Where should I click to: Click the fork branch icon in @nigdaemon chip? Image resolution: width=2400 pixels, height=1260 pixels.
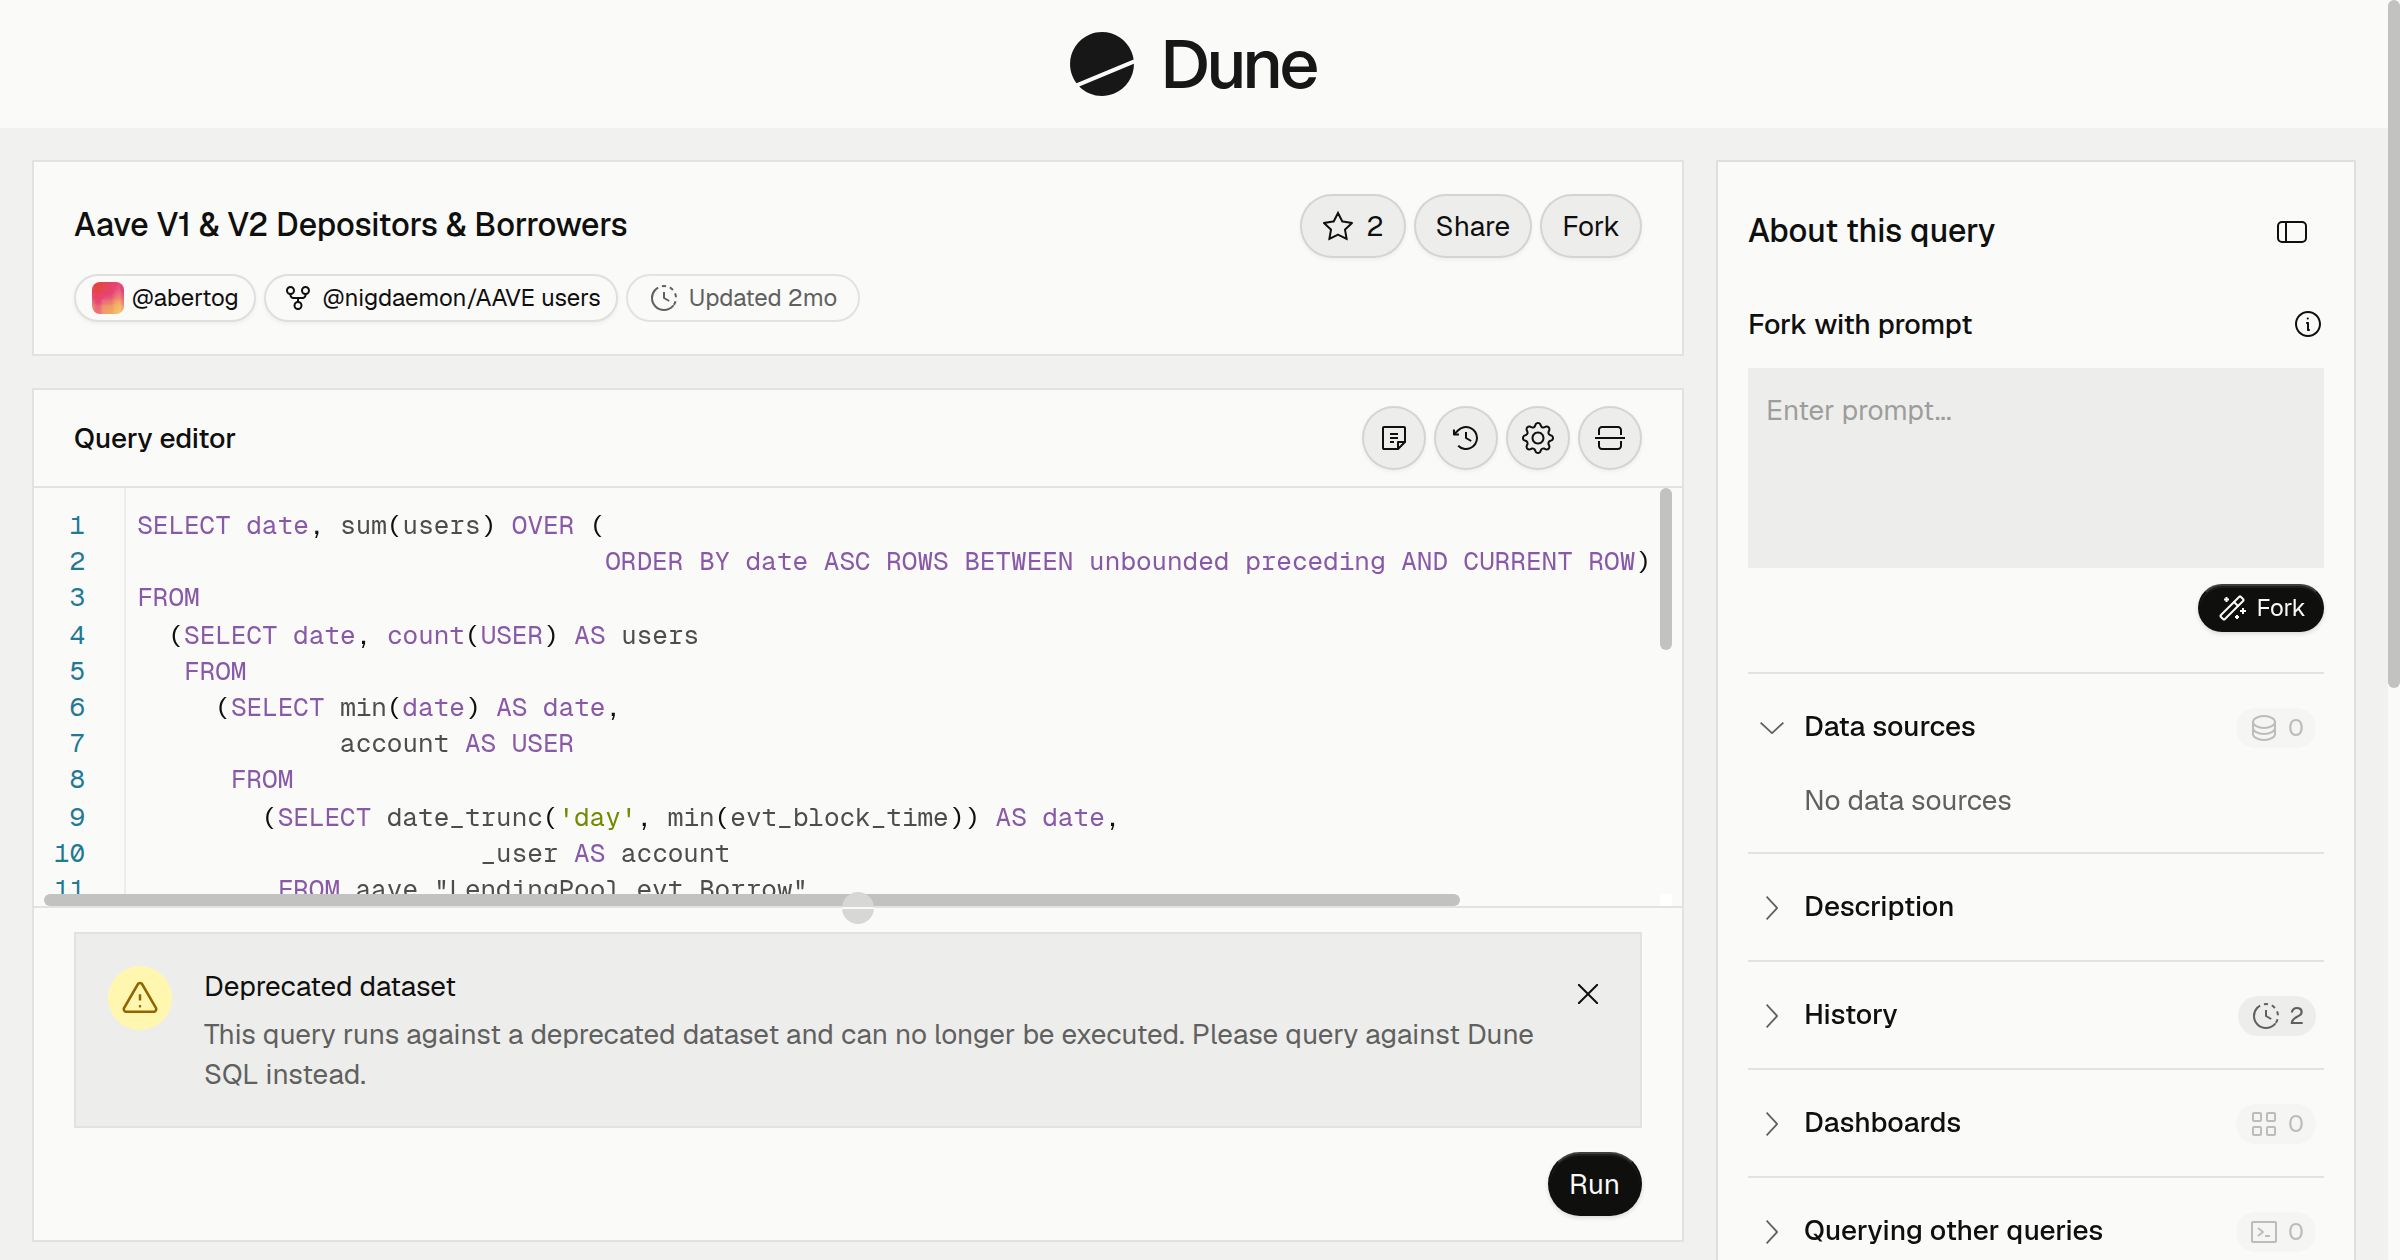297,298
